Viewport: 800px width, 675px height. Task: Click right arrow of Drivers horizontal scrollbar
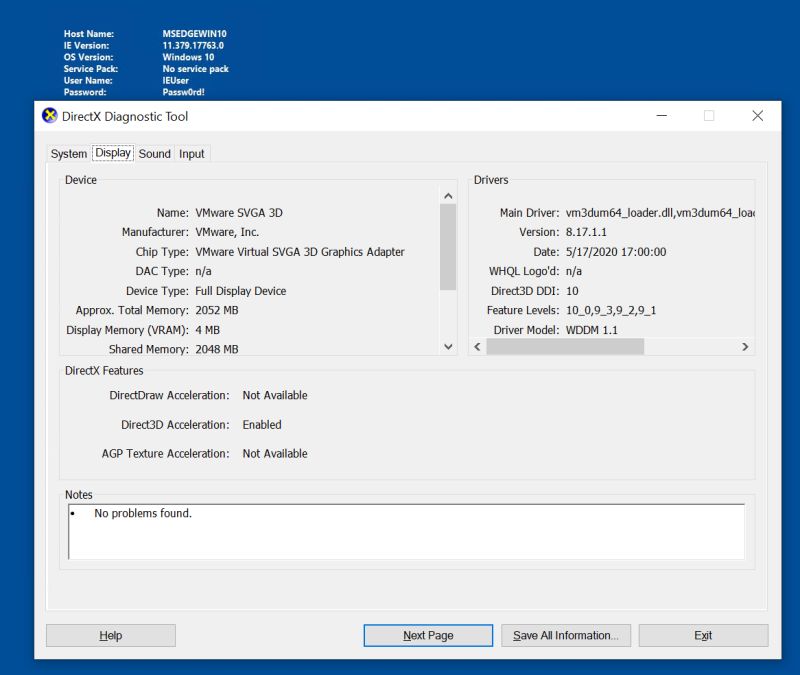(746, 346)
